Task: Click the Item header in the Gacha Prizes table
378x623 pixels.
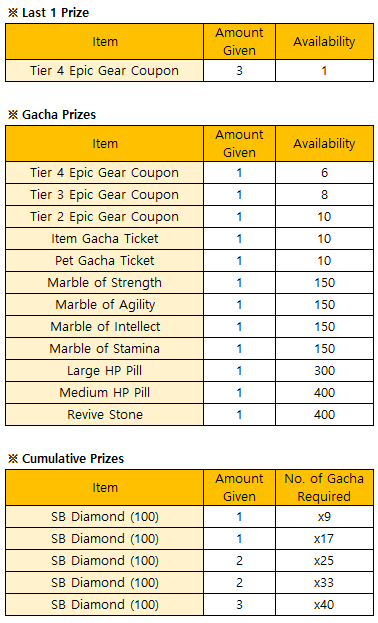Action: tap(105, 143)
